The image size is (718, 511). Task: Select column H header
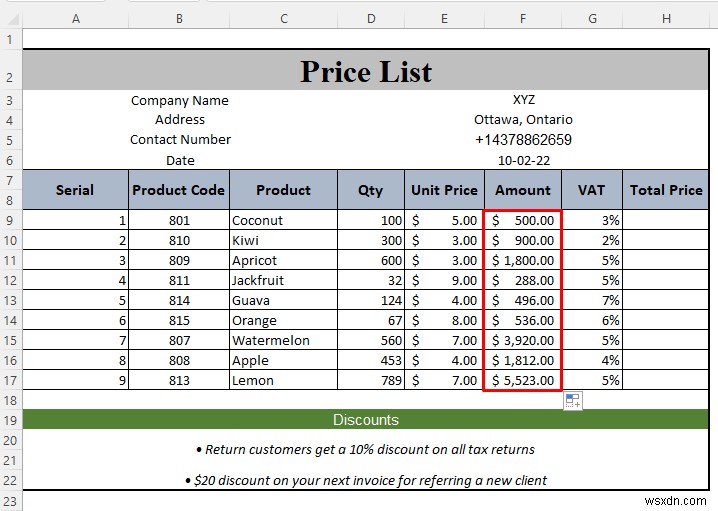click(666, 19)
